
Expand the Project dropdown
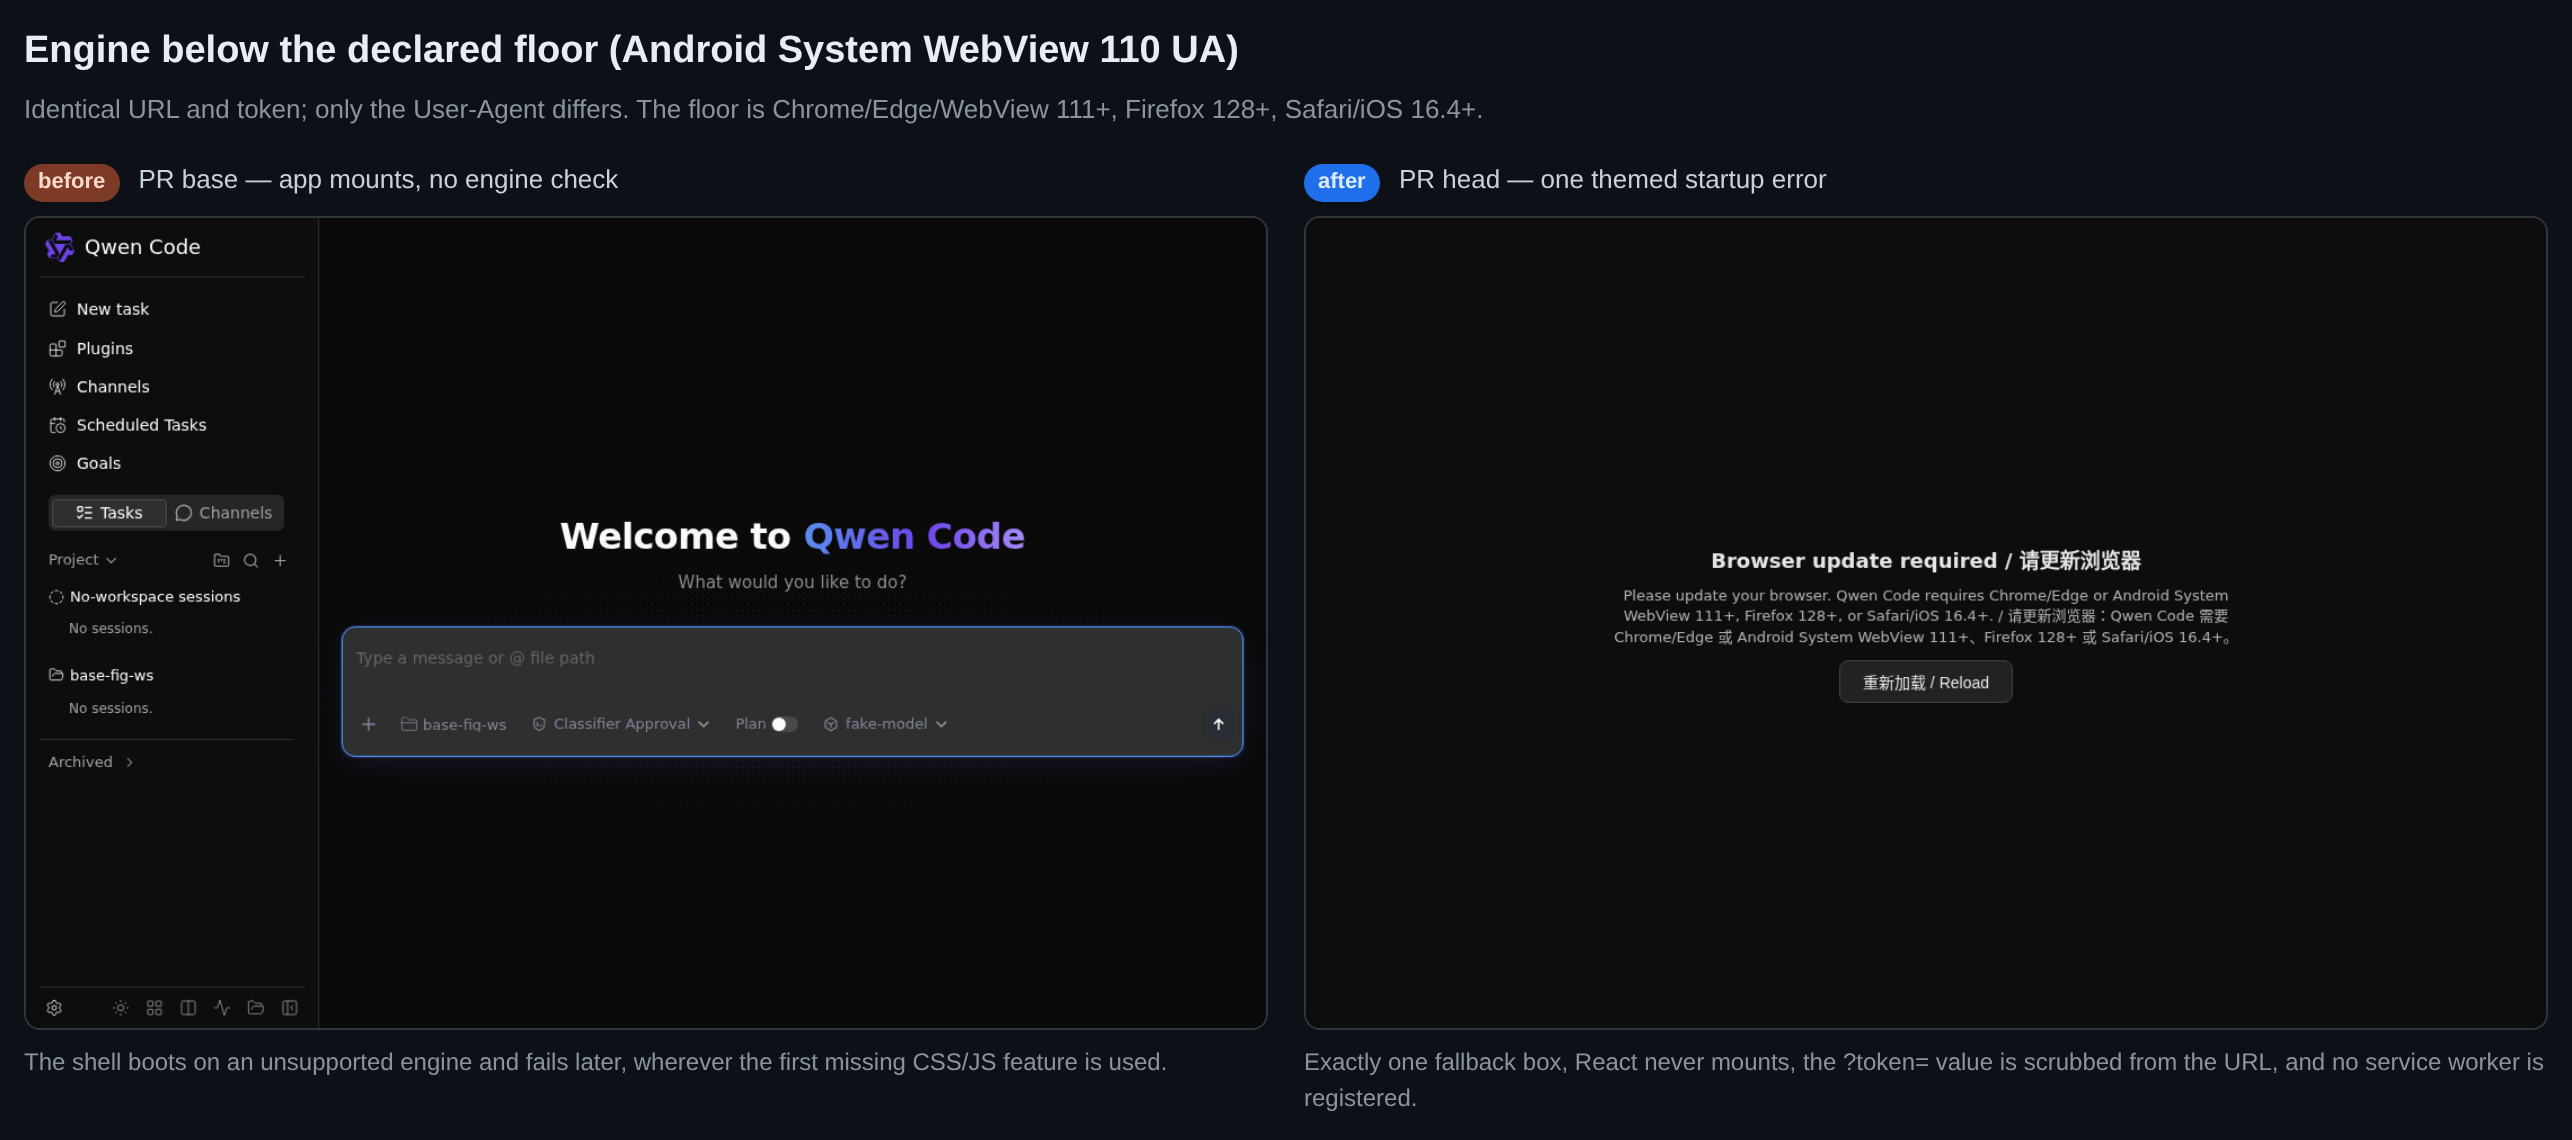(x=83, y=560)
